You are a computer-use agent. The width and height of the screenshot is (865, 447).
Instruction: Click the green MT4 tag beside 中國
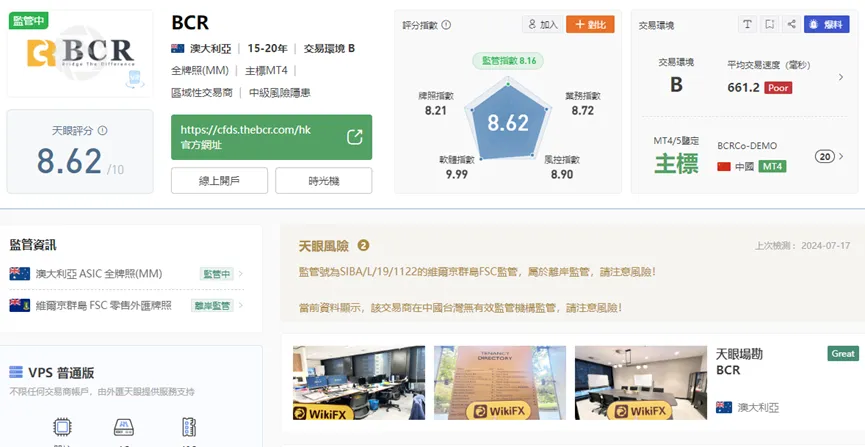click(x=772, y=166)
